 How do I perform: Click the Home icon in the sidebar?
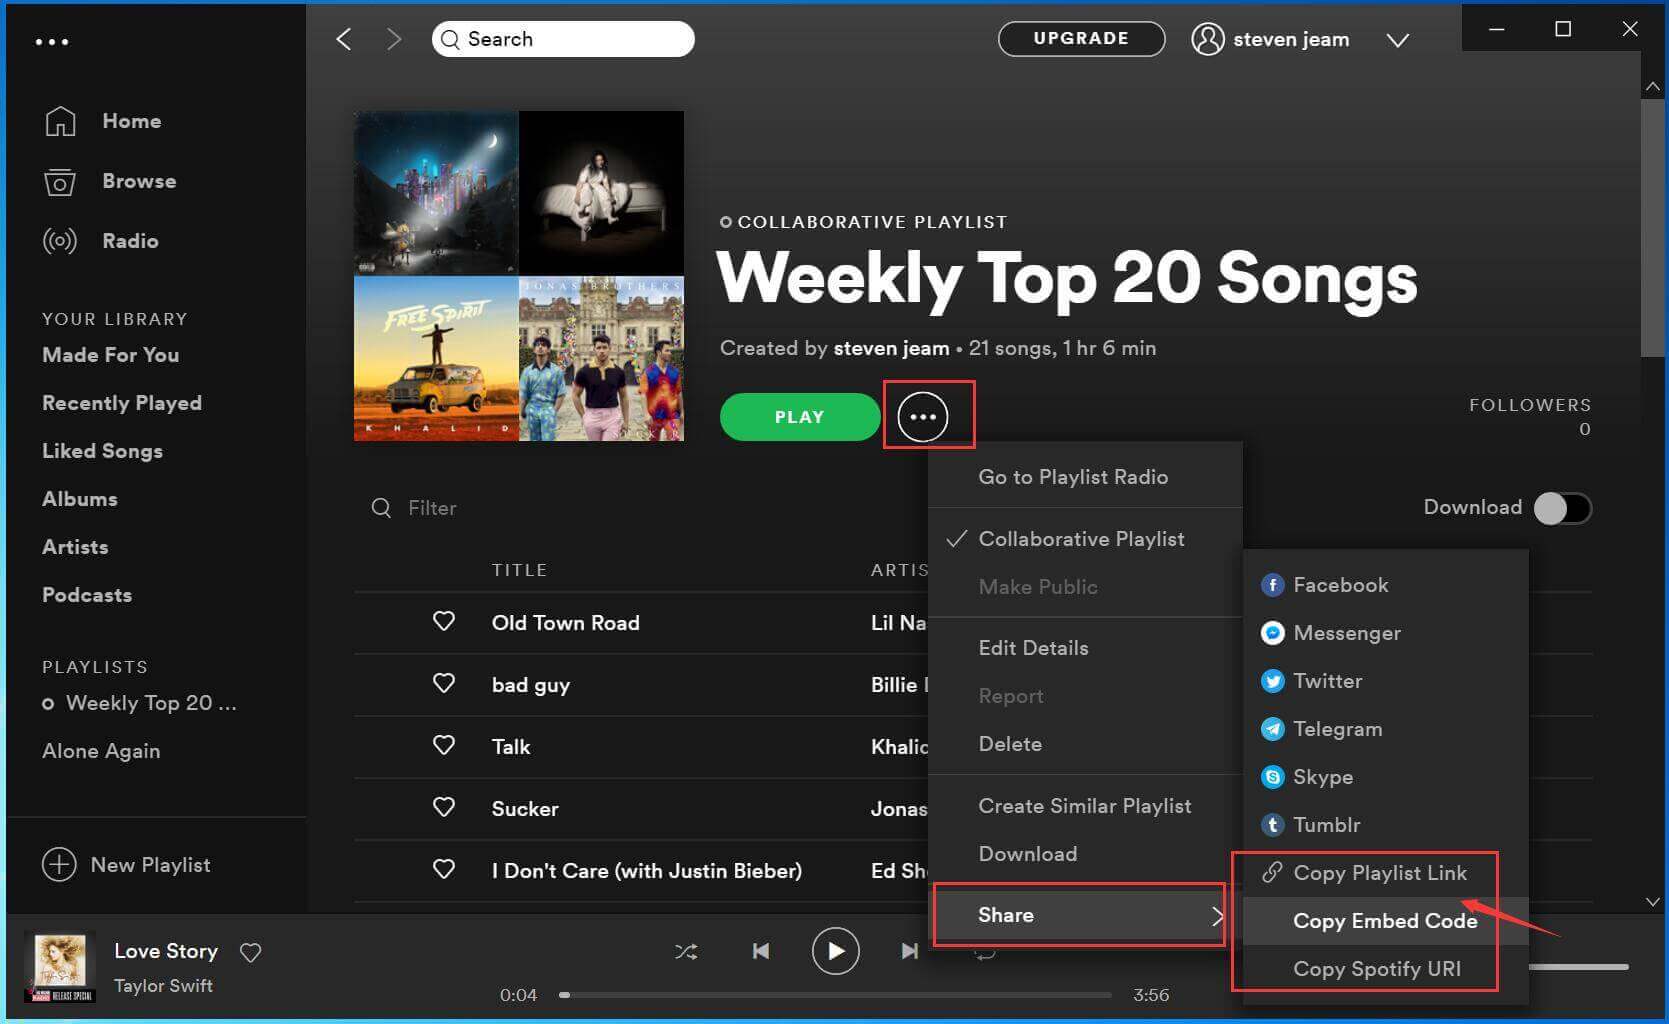60,121
